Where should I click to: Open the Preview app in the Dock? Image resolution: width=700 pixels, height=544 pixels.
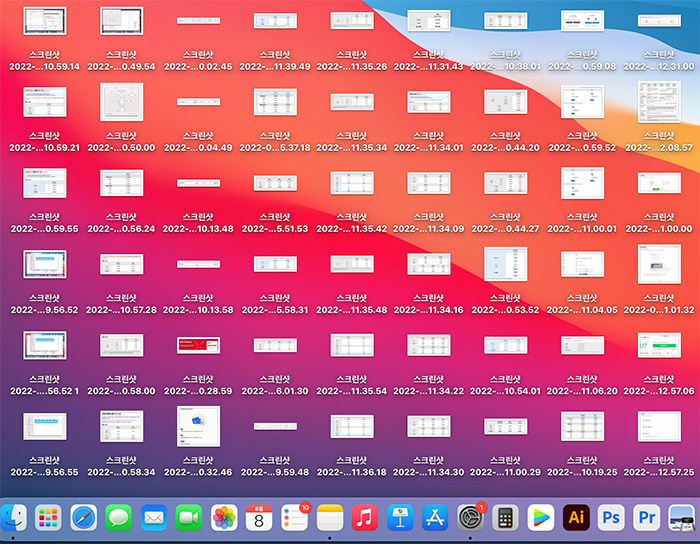(681, 518)
